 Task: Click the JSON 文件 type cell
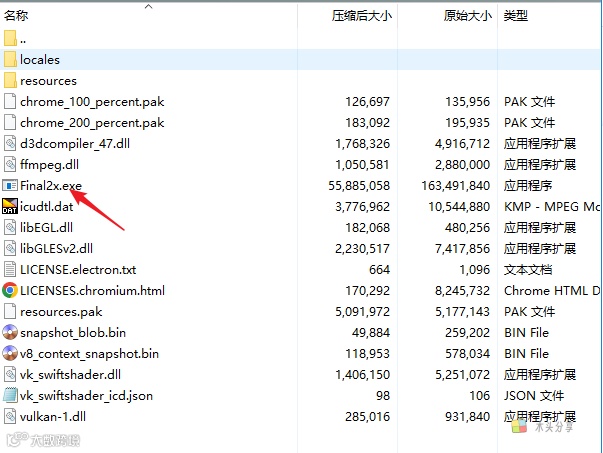534,395
